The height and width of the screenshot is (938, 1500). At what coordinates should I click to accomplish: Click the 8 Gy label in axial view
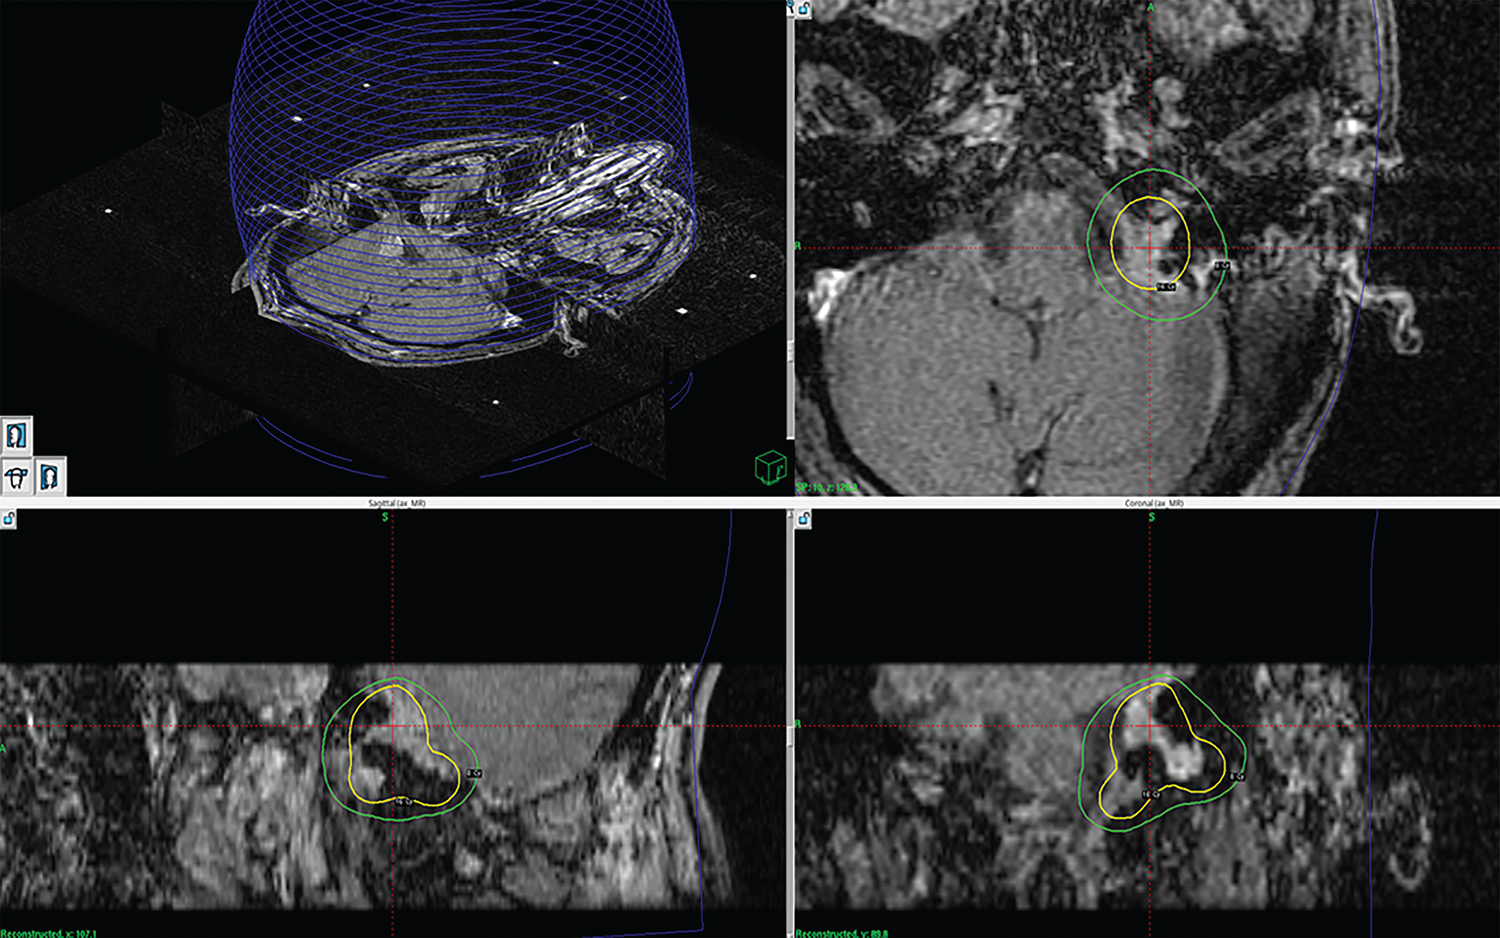pos(1221,266)
